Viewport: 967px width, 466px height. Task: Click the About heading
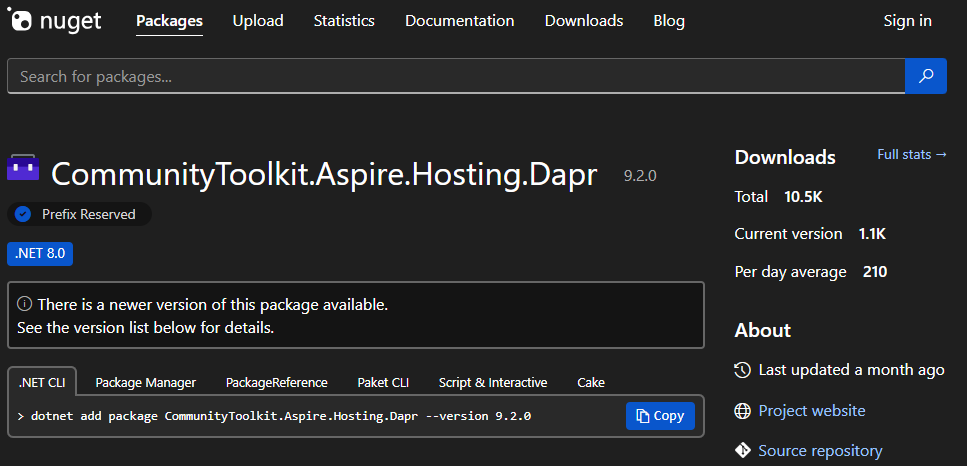point(763,330)
